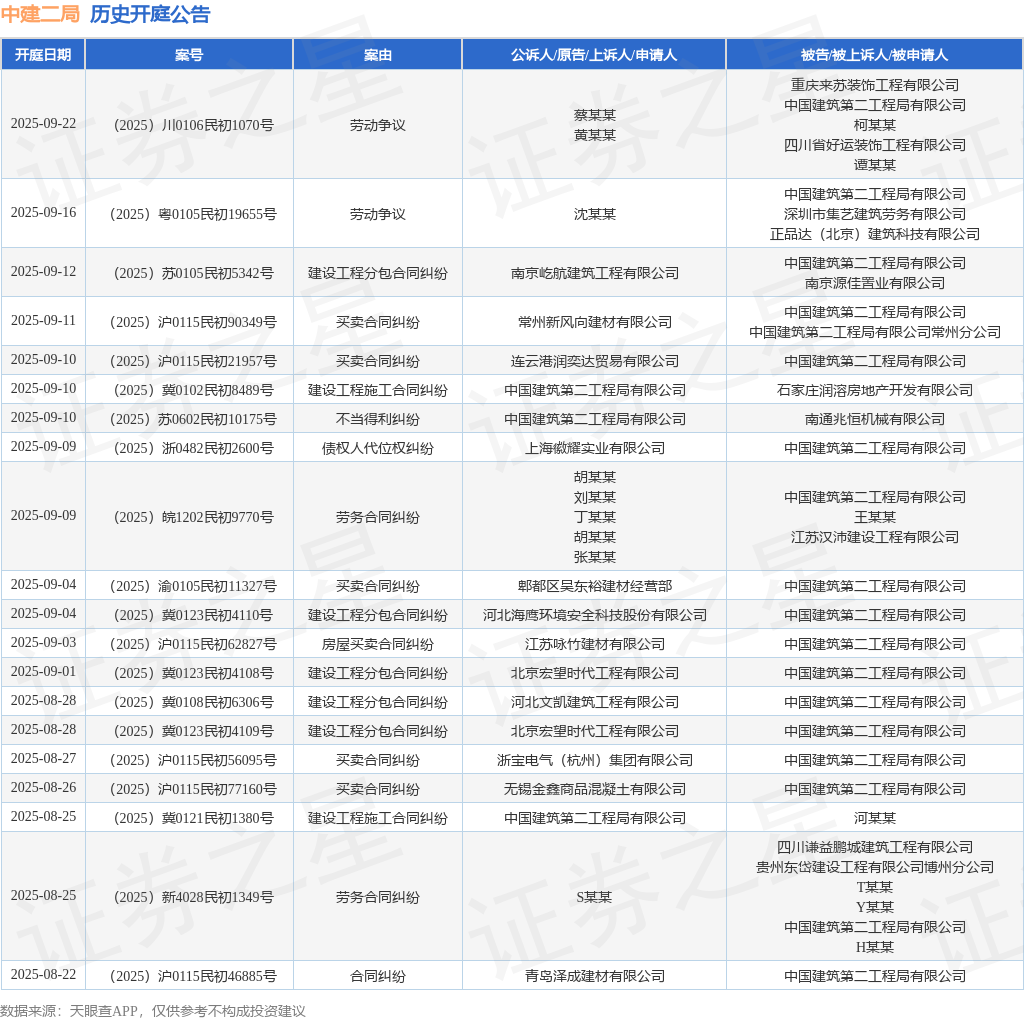Viewport: 1024px width, 1020px height.
Task: Click case cause 不当得利纠纷
Action: click(377, 419)
